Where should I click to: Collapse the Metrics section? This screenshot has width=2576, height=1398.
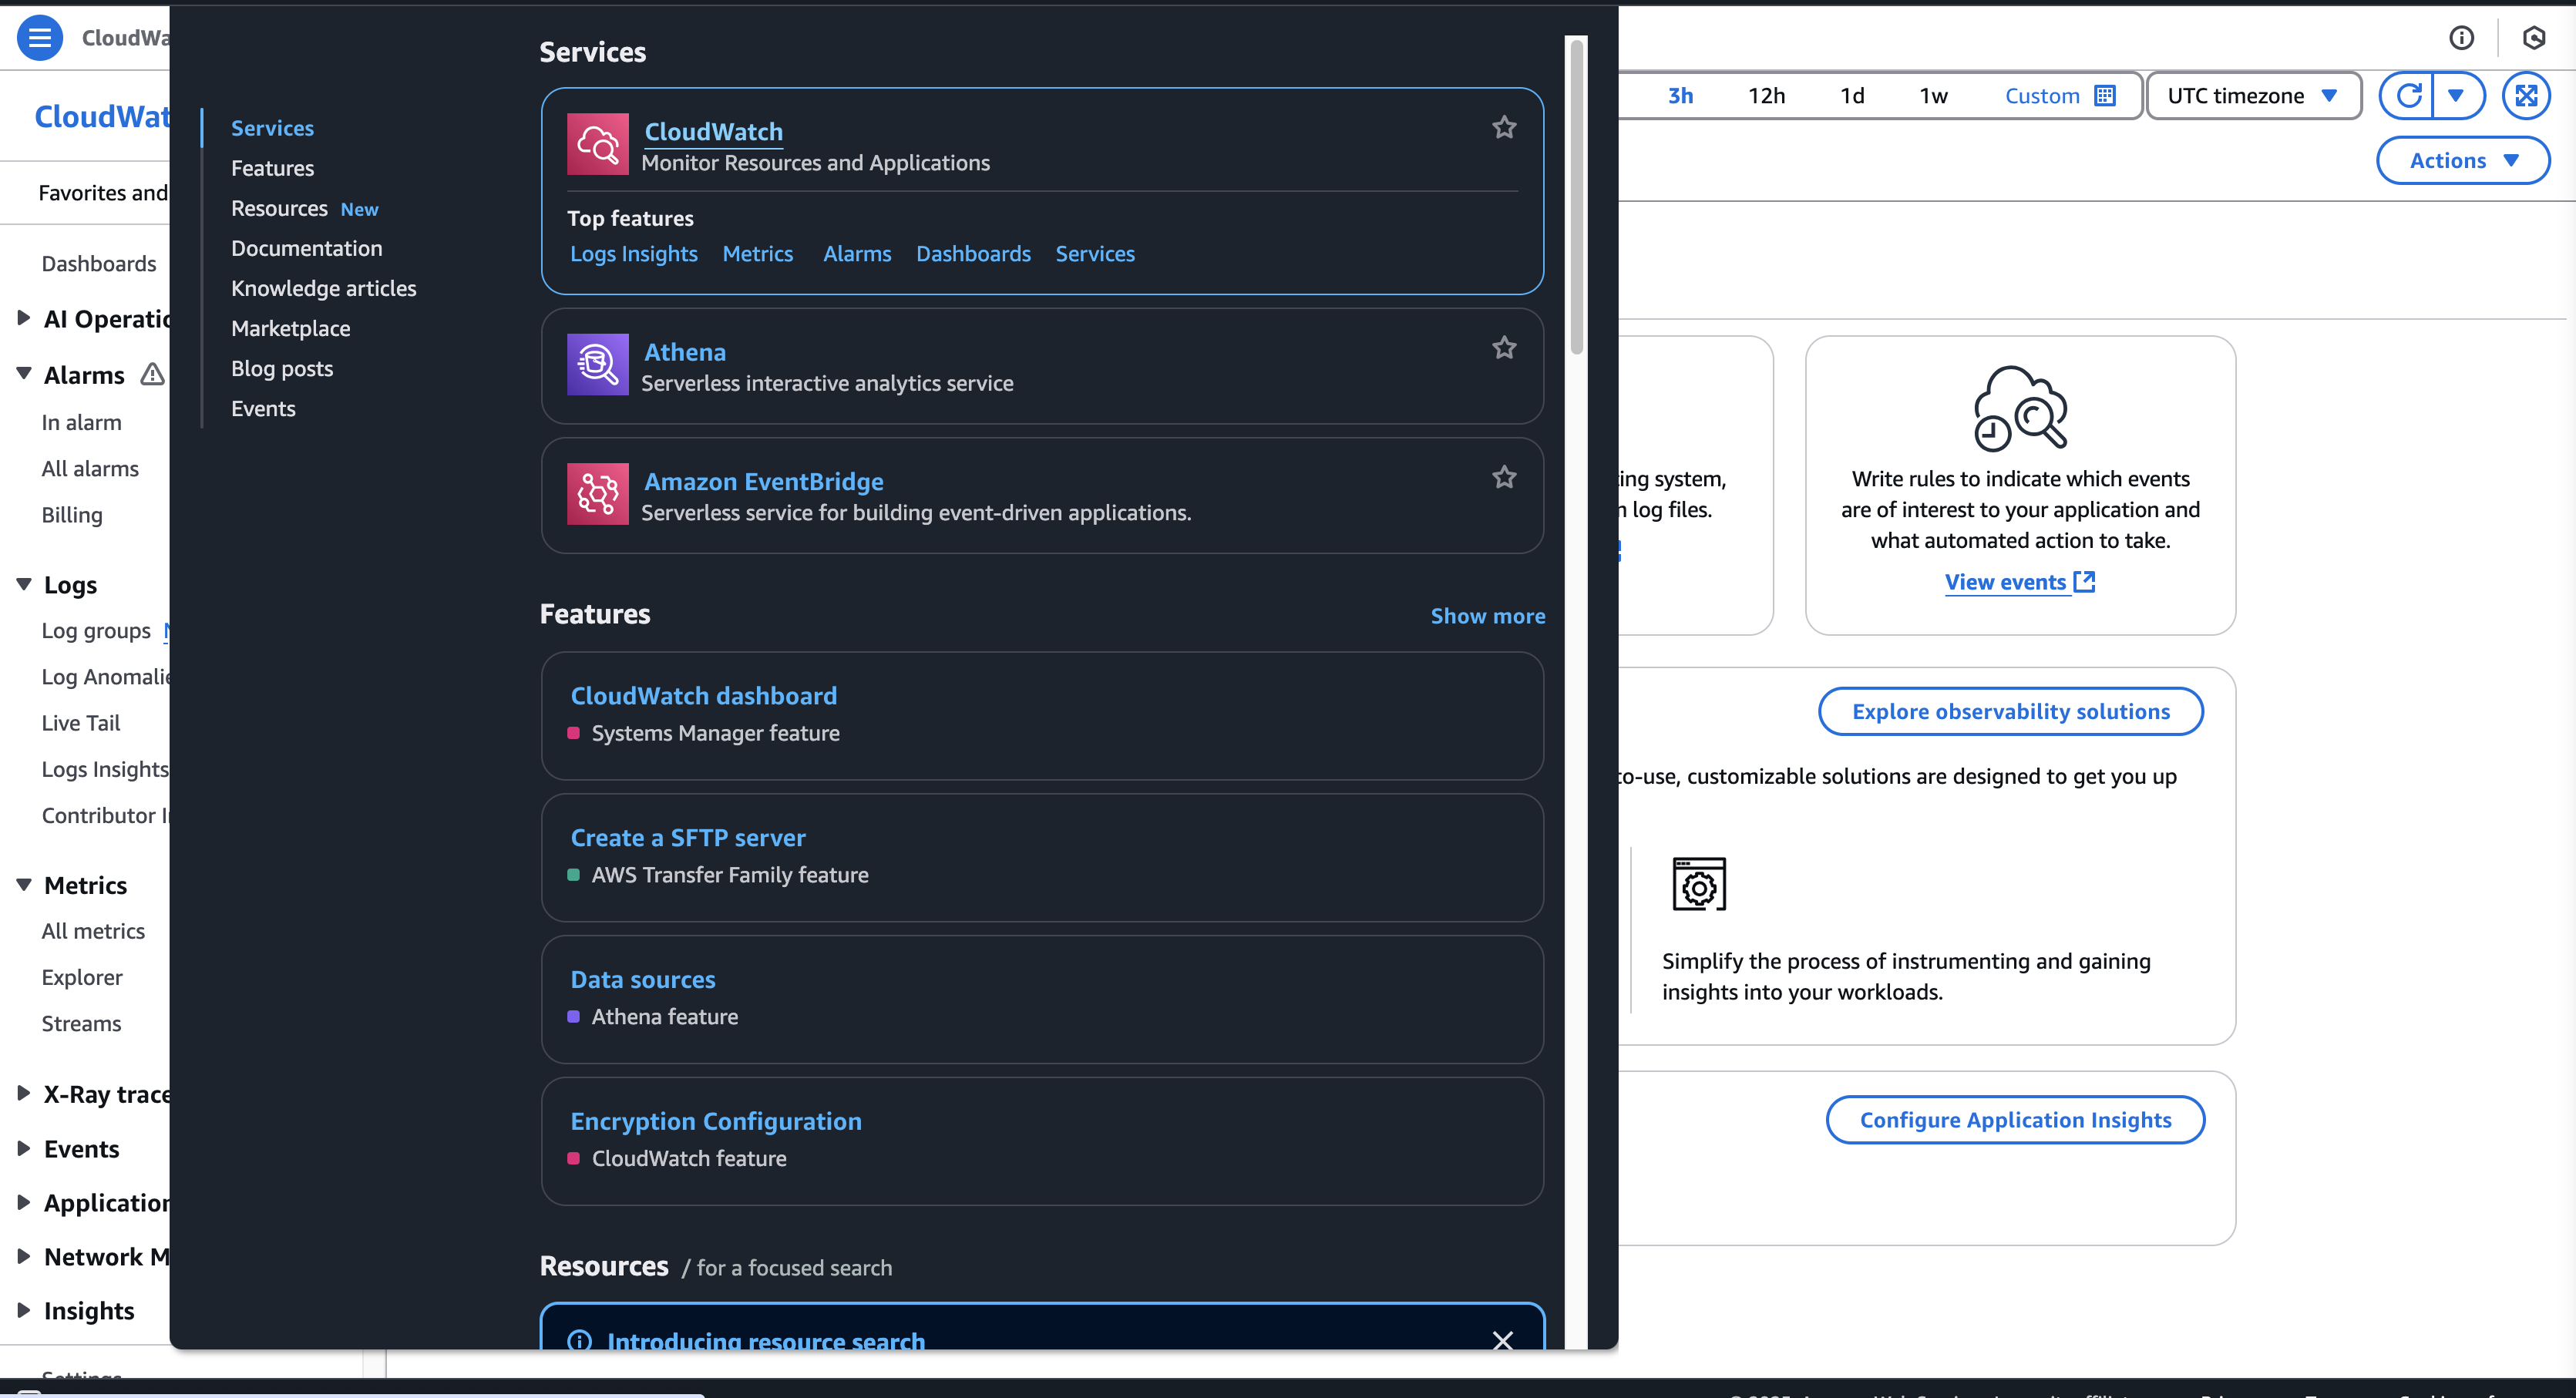[x=23, y=885]
